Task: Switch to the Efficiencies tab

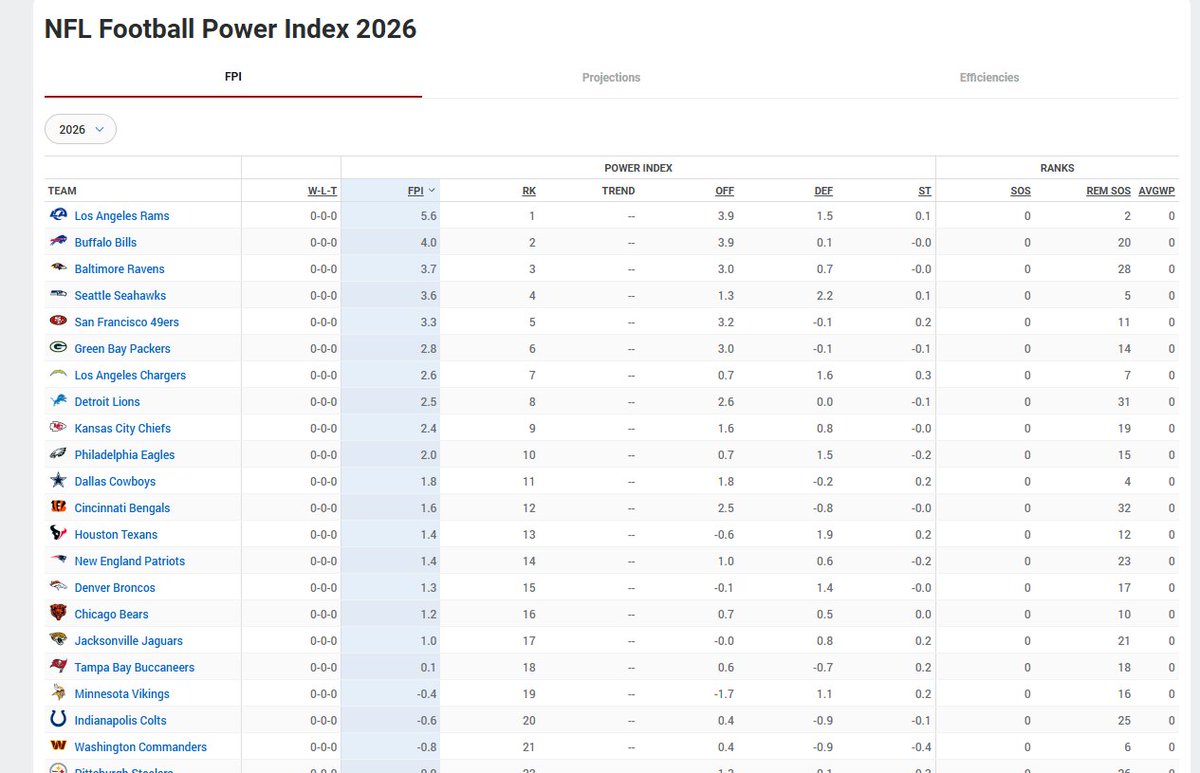Action: [989, 77]
